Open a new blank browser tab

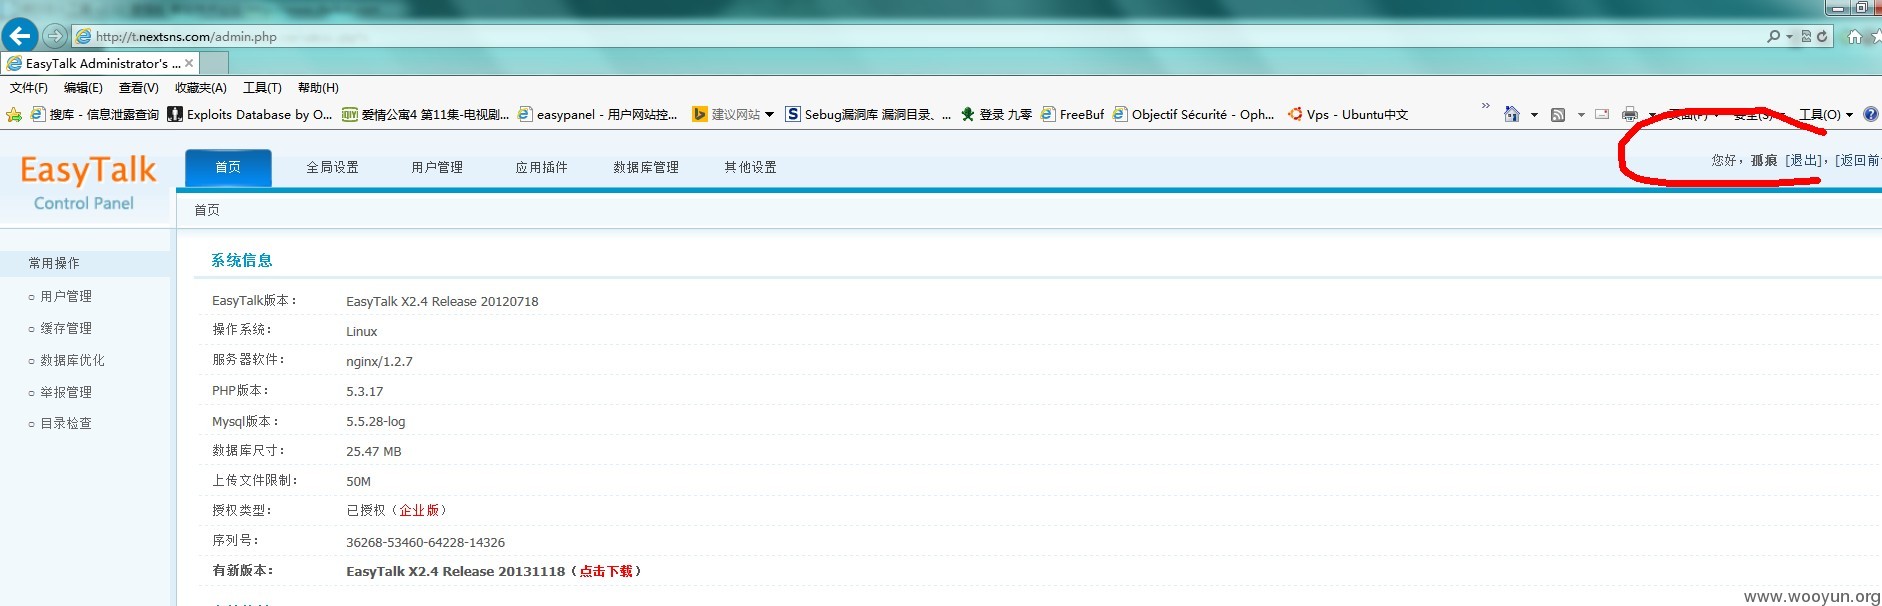(x=214, y=63)
